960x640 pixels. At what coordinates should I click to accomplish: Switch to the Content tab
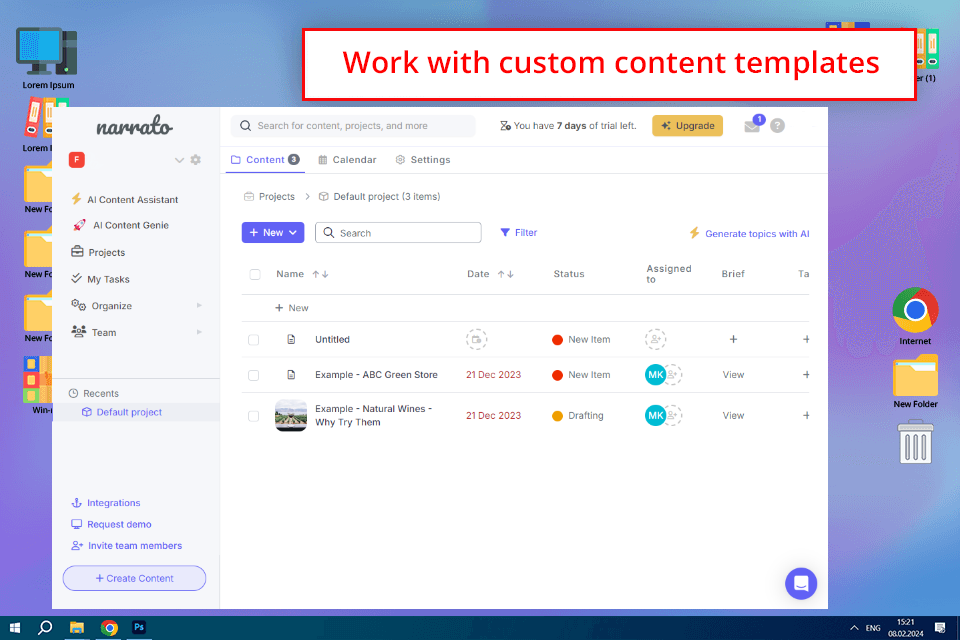coord(265,160)
